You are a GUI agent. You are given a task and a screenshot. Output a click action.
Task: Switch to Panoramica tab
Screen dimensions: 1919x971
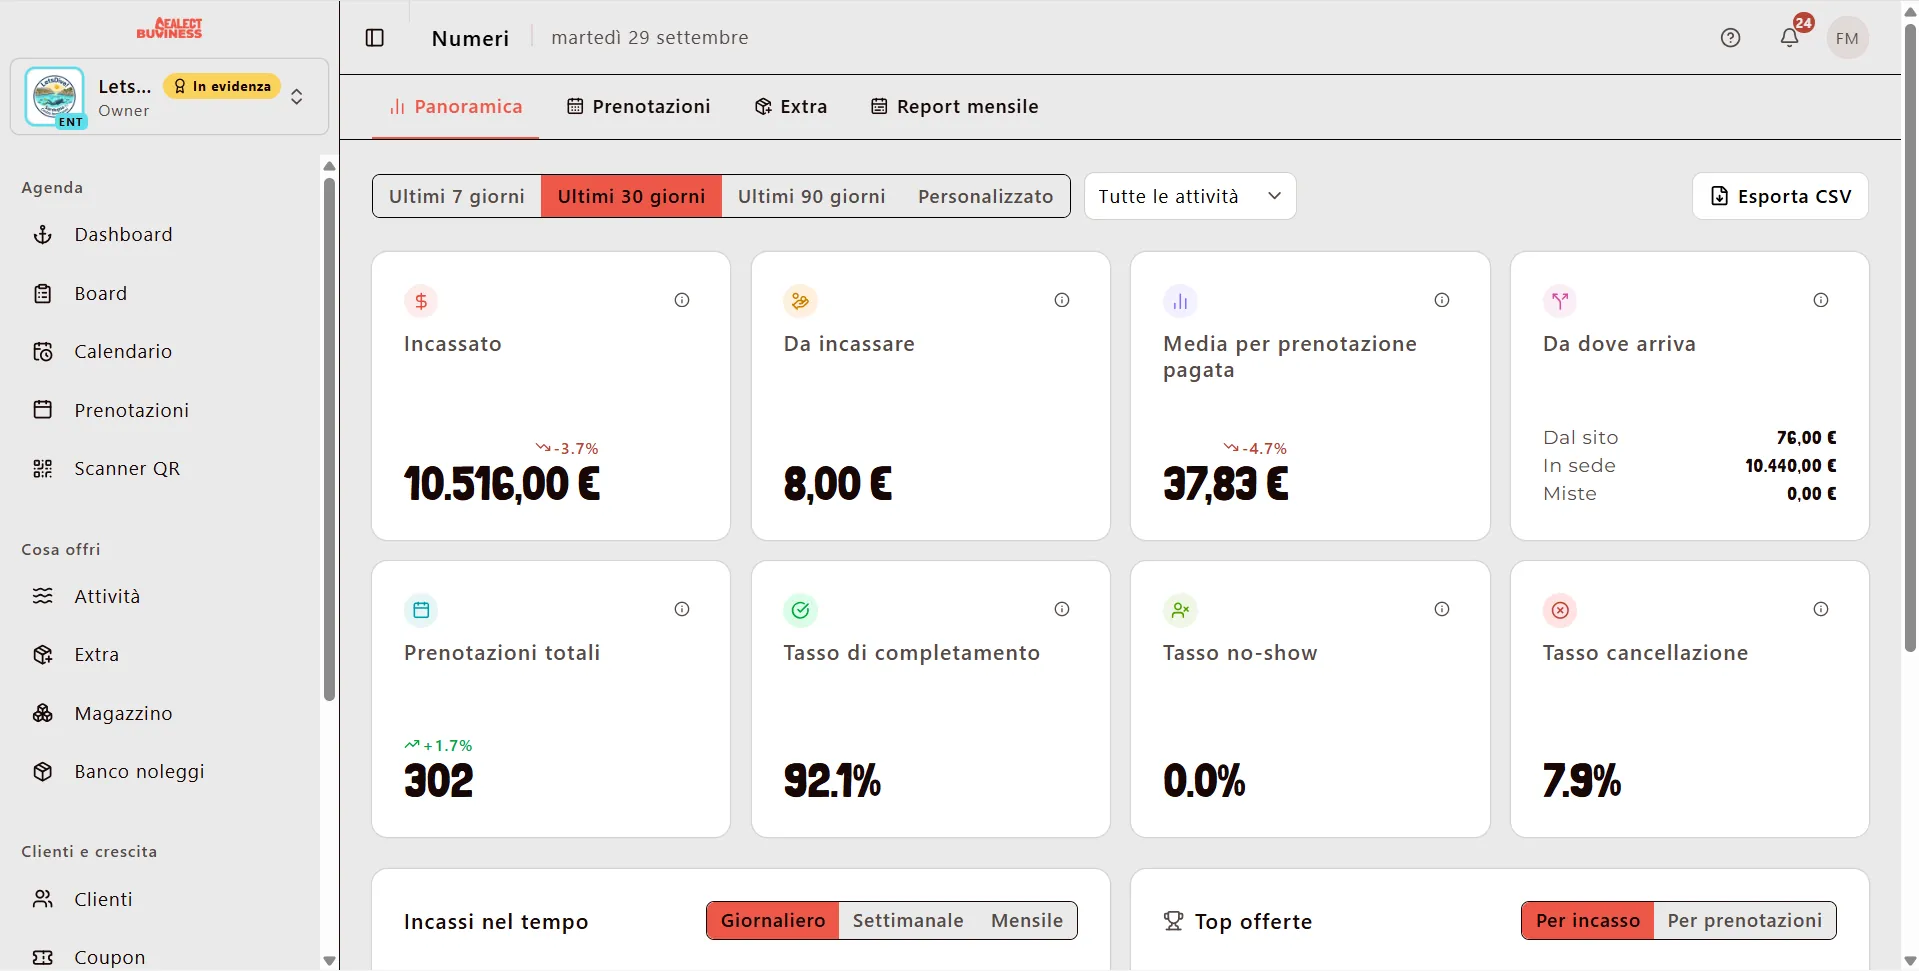click(x=456, y=107)
